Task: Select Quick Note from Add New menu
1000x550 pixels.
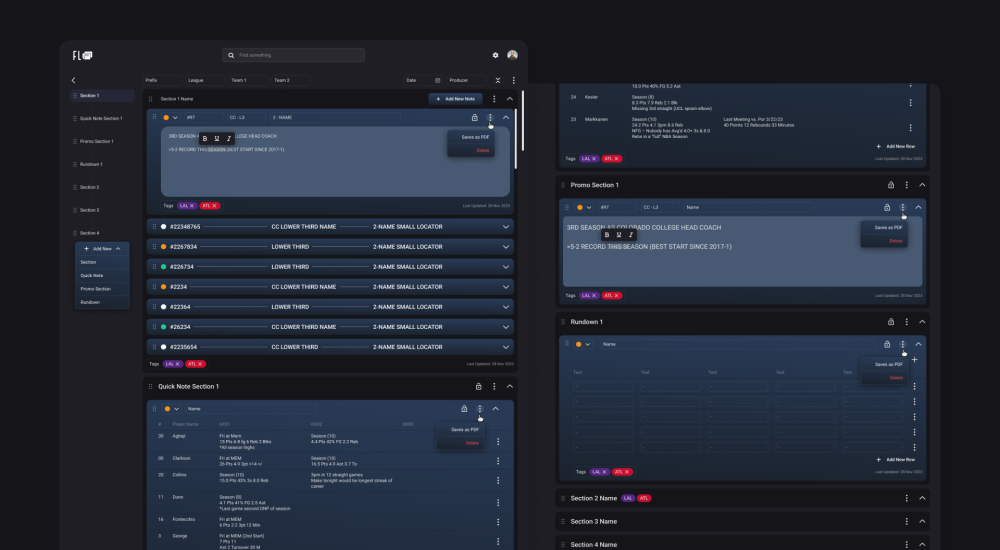Action: click(92, 275)
